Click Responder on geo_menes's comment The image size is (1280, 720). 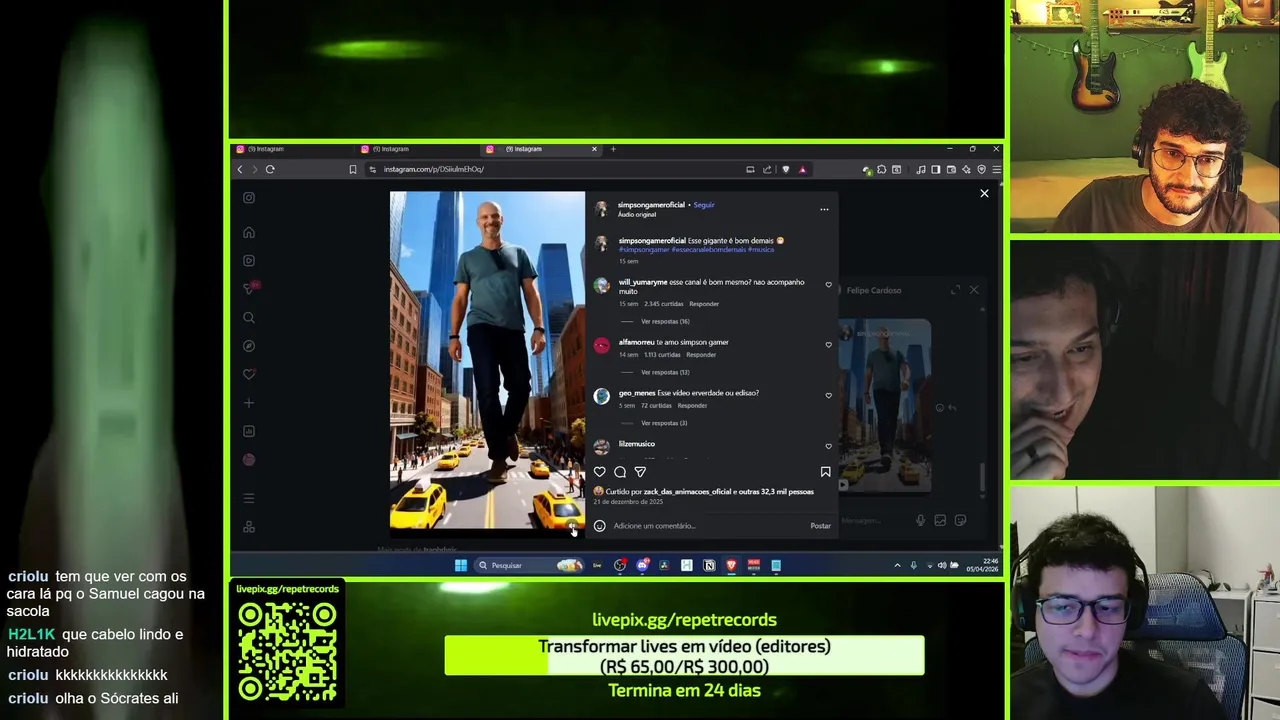pyautogui.click(x=692, y=405)
